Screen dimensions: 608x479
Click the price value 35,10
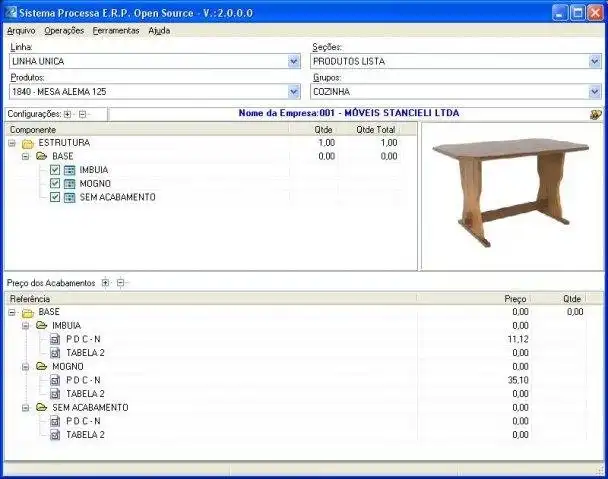point(518,380)
